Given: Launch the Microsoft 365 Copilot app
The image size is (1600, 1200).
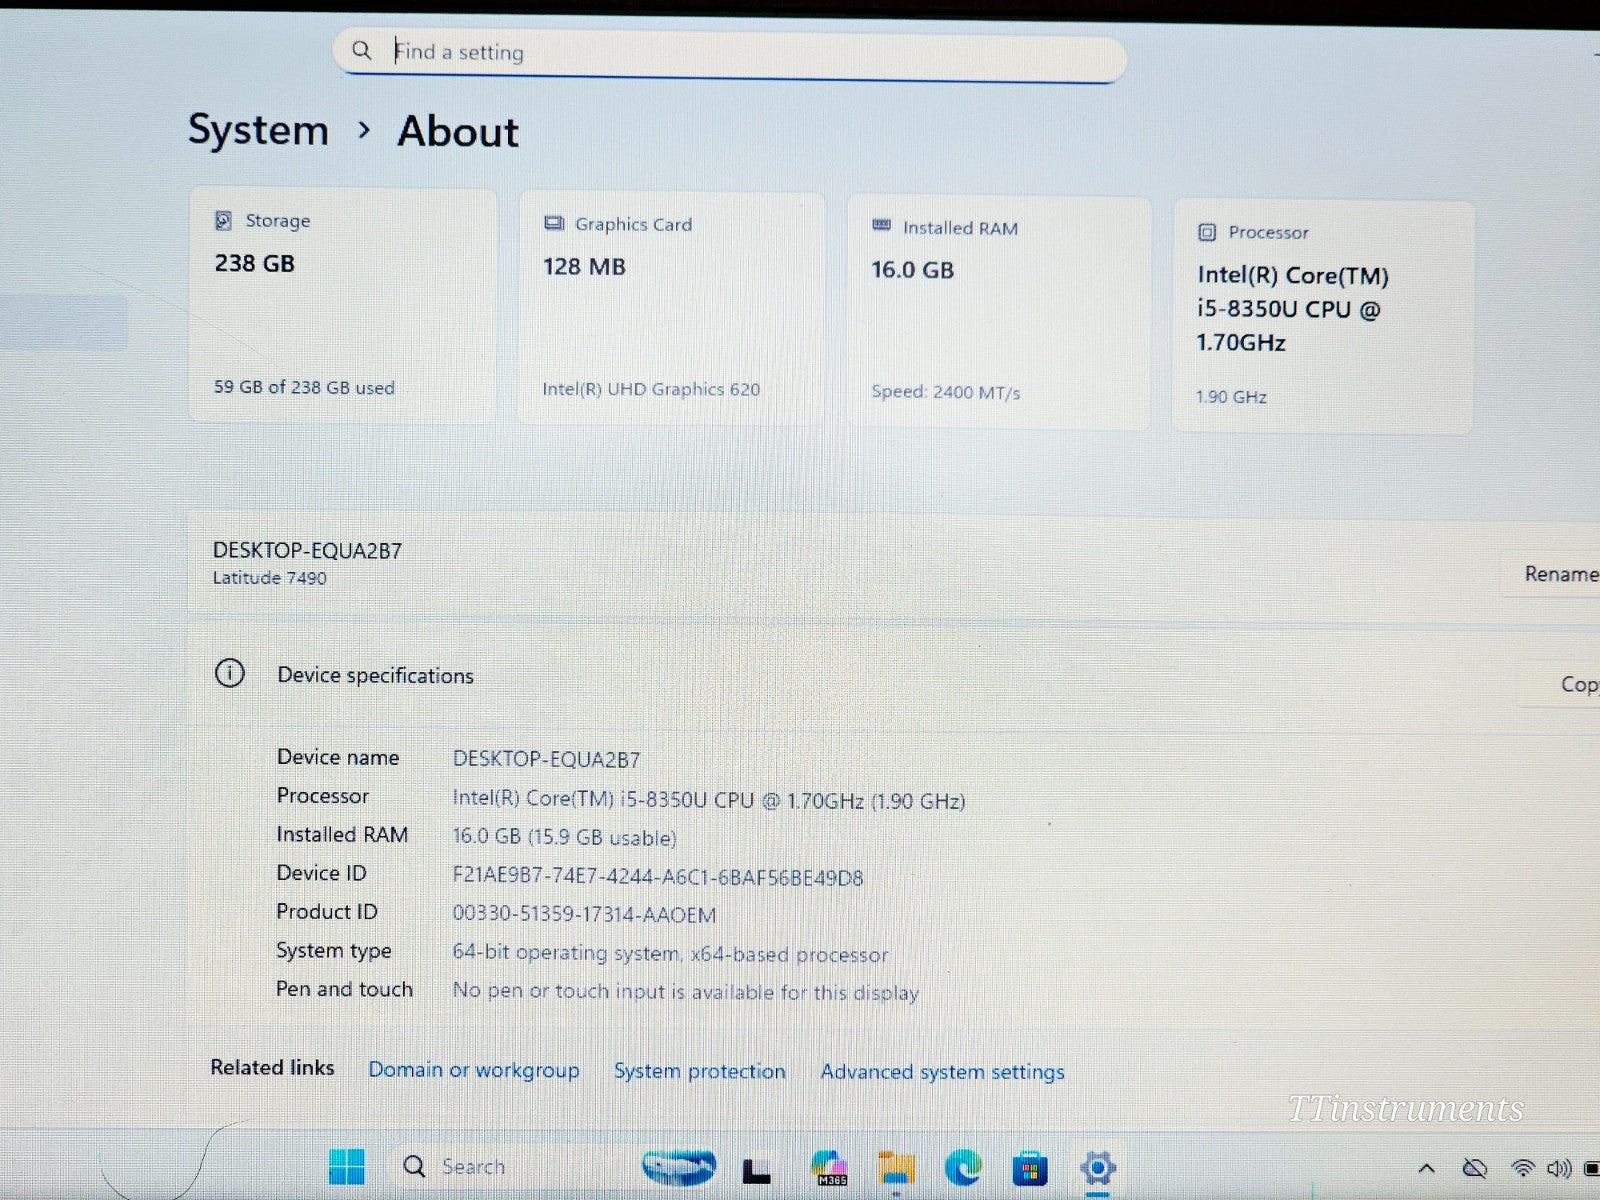Looking at the screenshot, I should (829, 1167).
